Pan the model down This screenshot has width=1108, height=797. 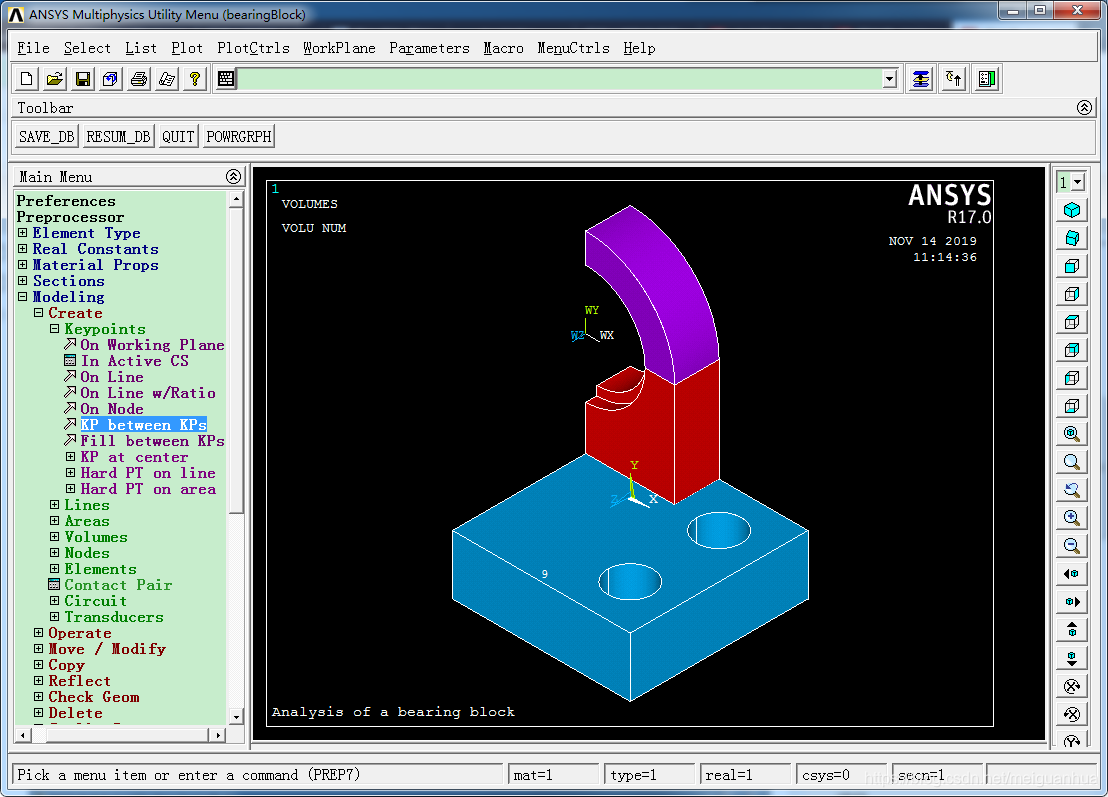1072,658
